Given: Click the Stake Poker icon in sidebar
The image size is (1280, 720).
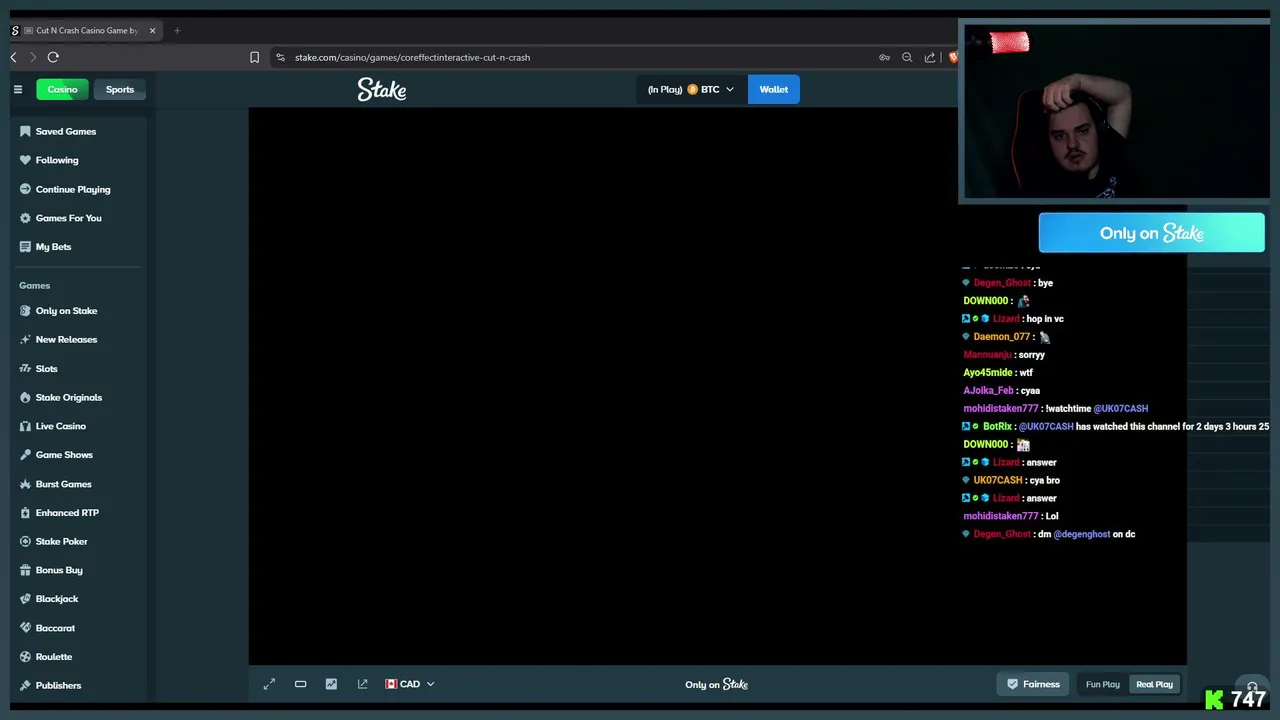Looking at the screenshot, I should [x=25, y=541].
